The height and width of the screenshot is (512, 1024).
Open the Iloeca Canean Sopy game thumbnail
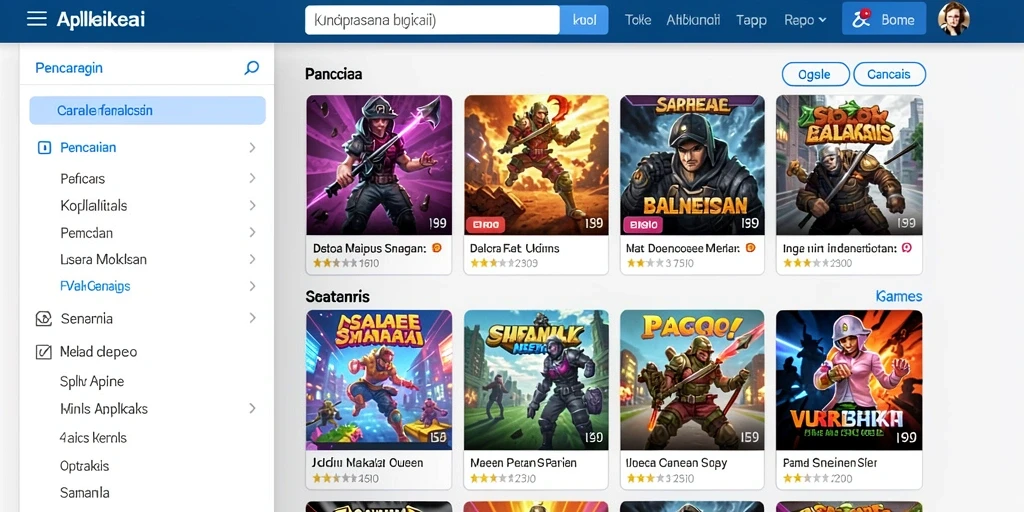click(692, 380)
